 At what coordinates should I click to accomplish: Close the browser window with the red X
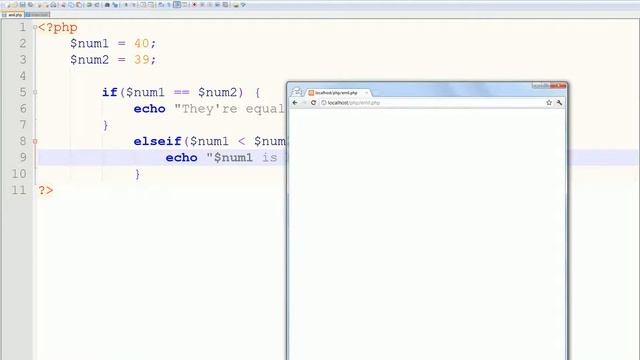pos(558,85)
